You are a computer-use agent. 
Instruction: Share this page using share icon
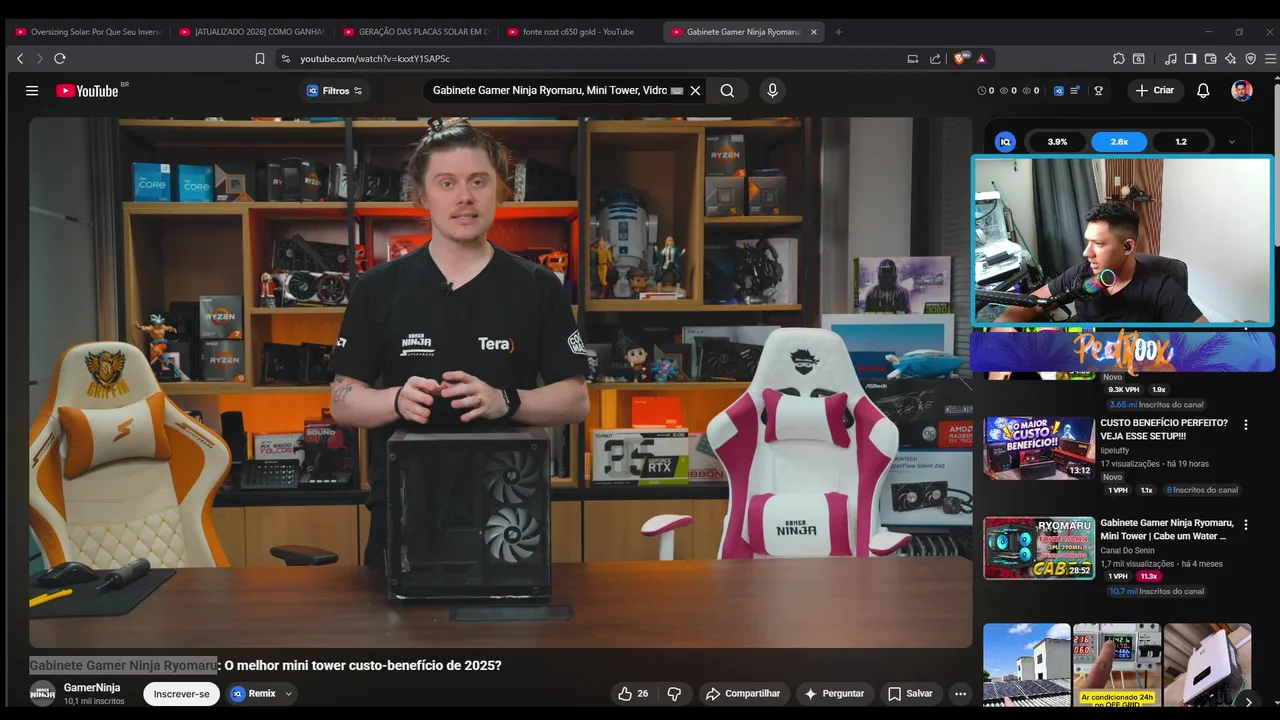pos(935,59)
